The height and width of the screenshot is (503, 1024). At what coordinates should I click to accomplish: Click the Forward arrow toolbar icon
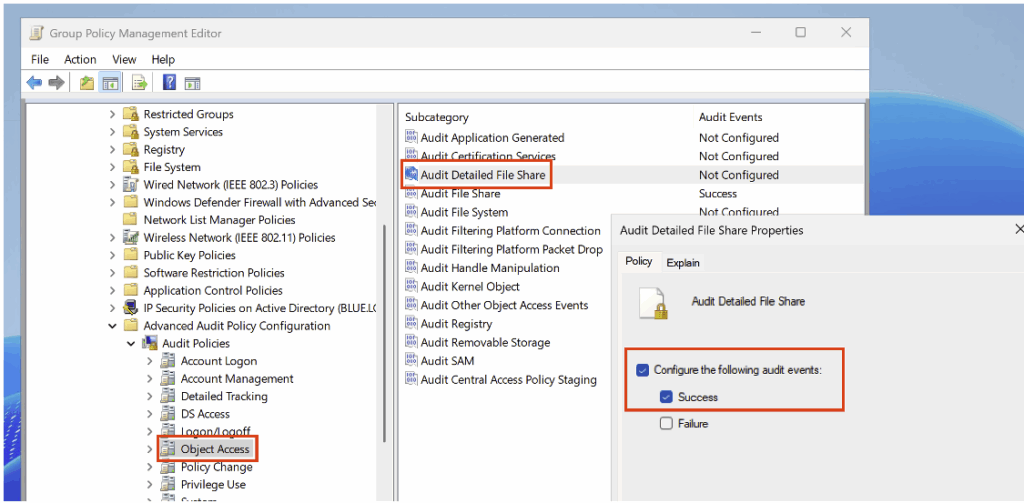click(x=57, y=83)
